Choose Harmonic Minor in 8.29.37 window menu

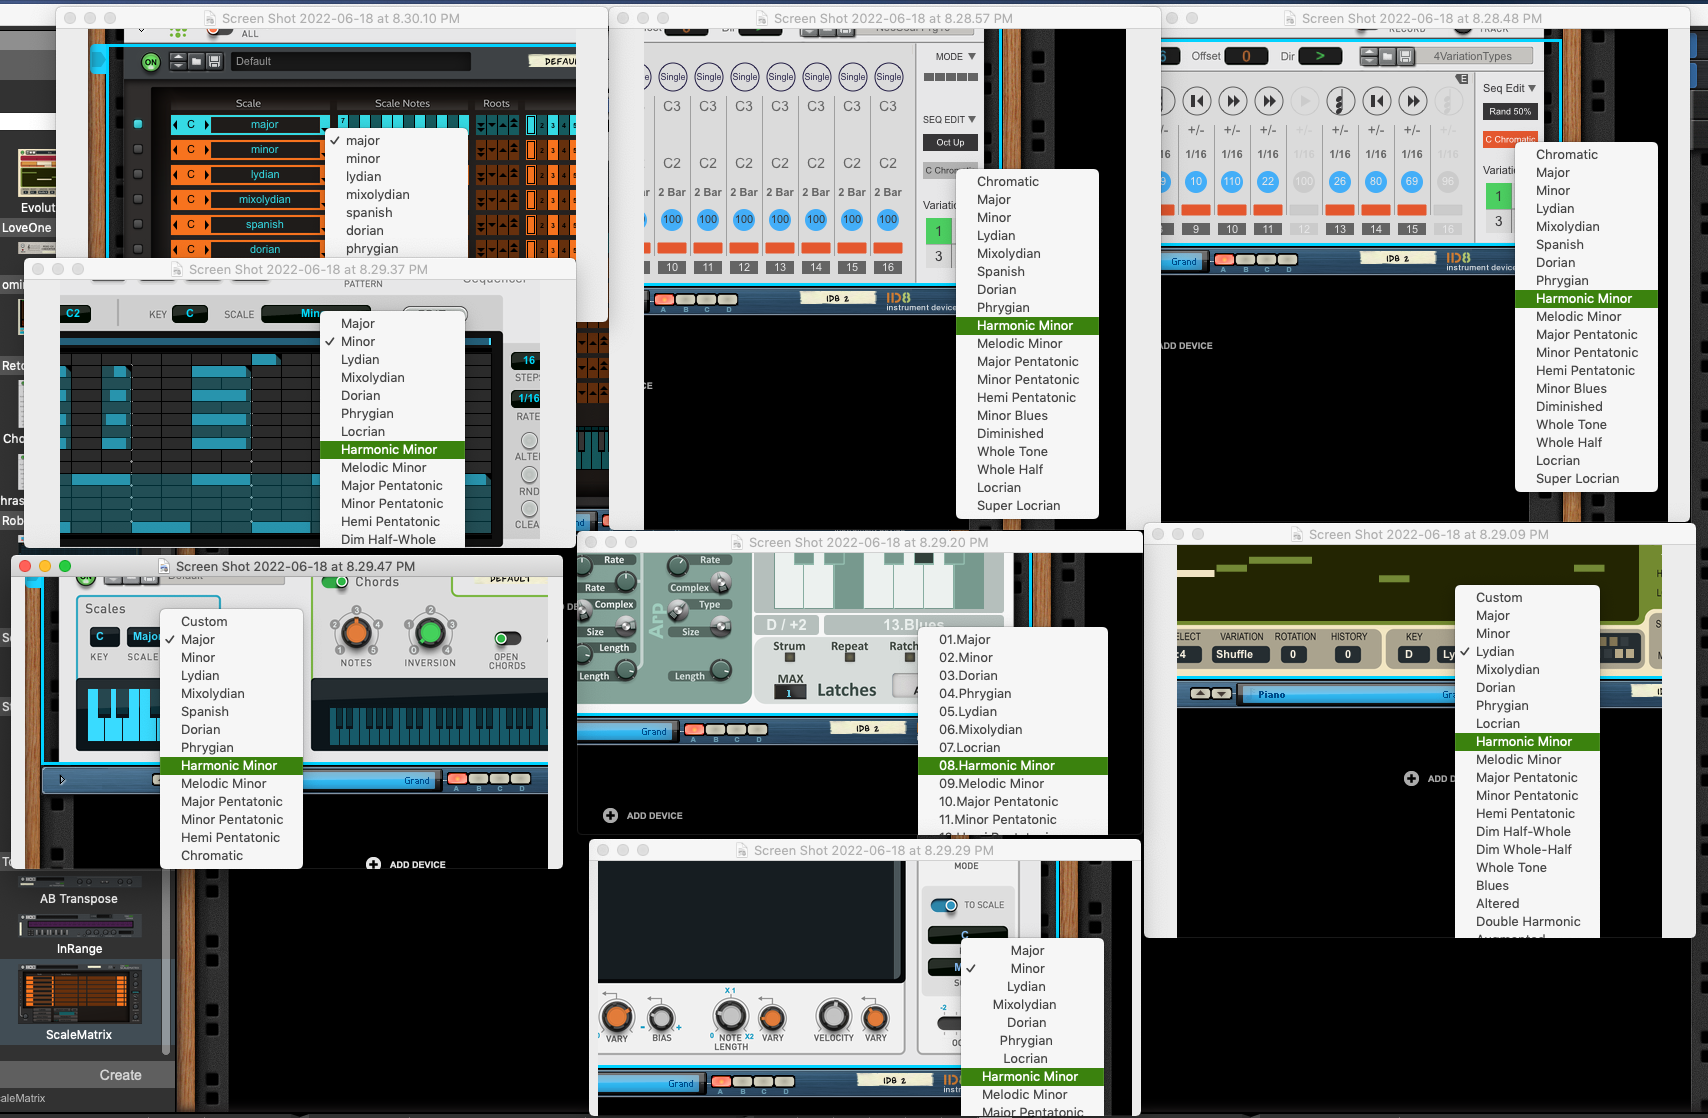pos(392,450)
